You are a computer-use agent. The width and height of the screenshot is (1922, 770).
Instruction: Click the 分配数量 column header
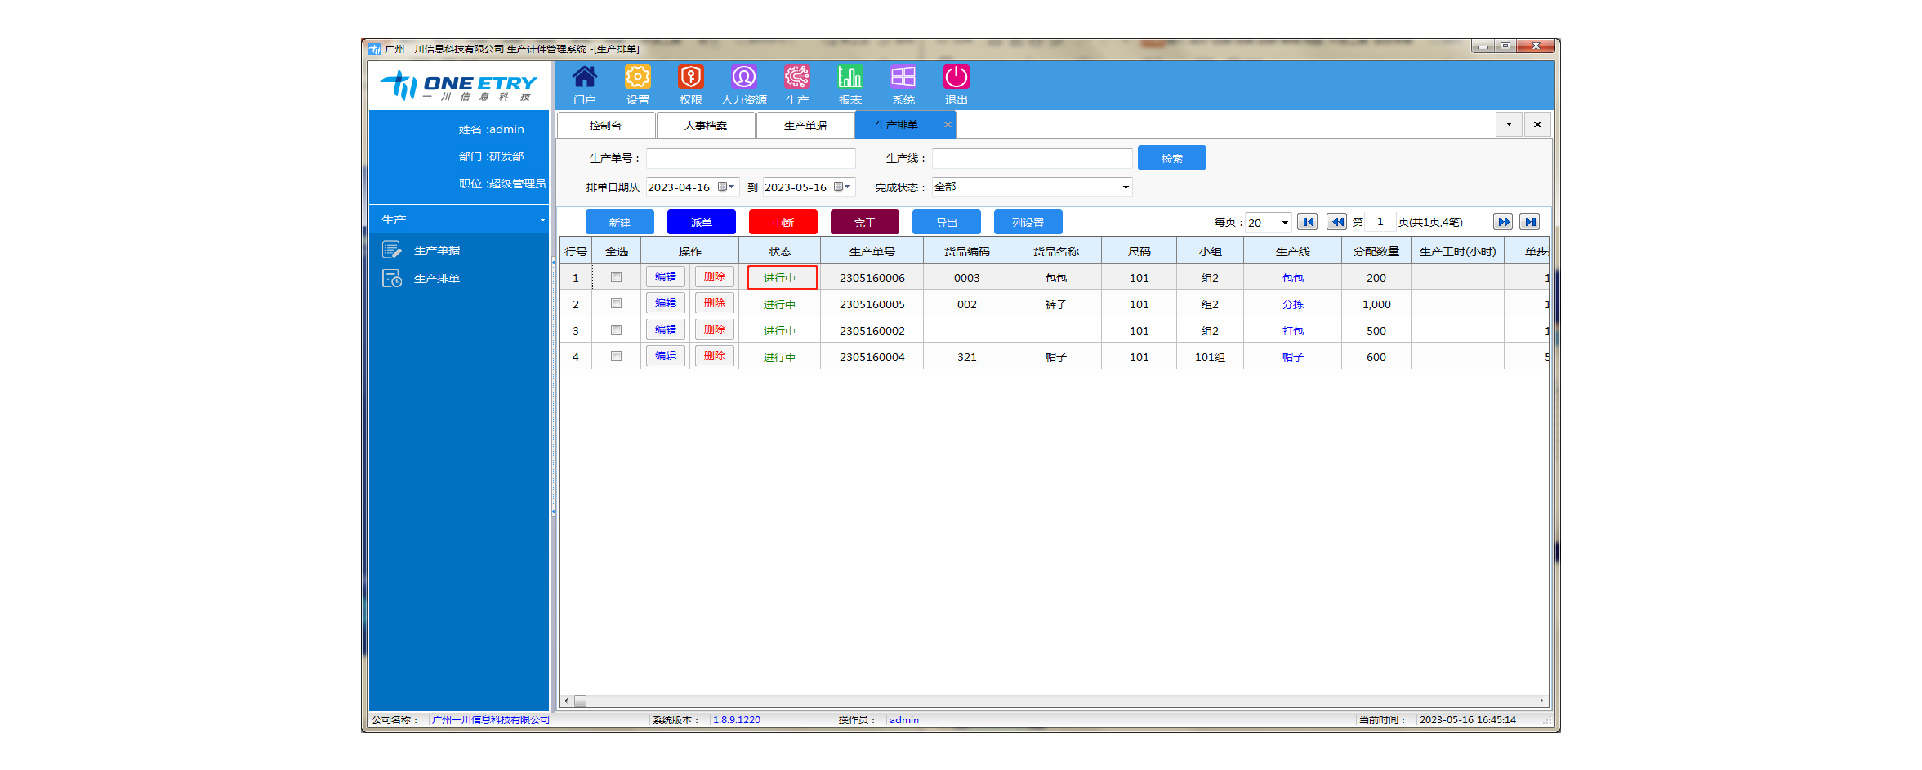click(1376, 251)
